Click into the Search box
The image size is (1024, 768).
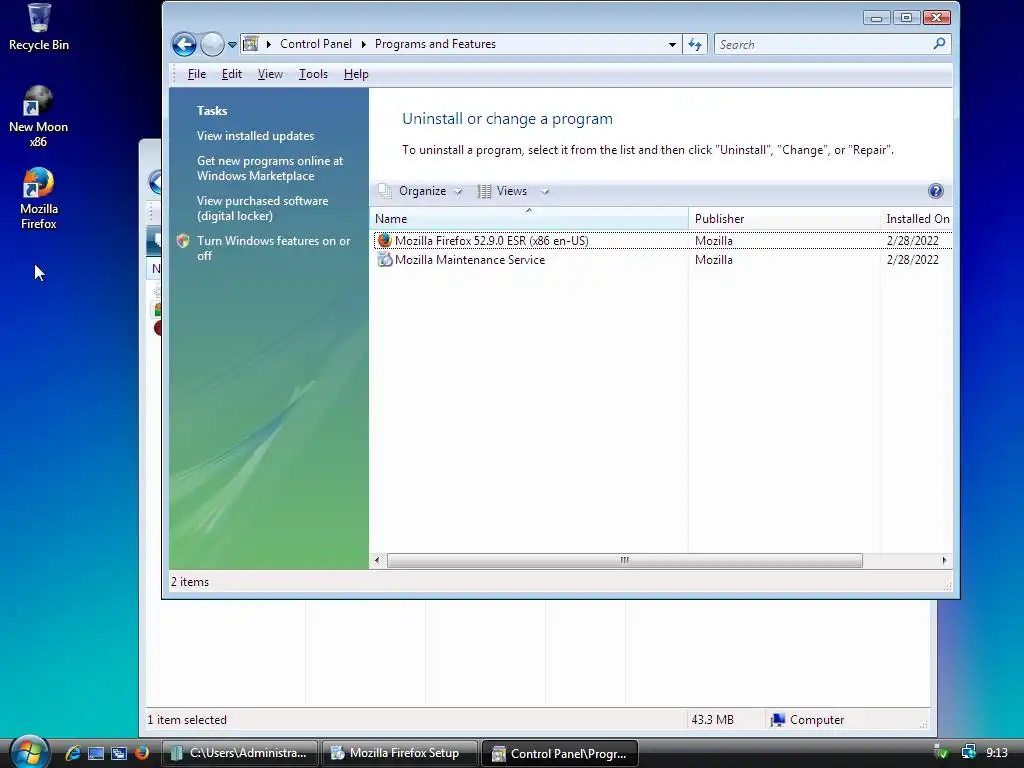point(823,44)
